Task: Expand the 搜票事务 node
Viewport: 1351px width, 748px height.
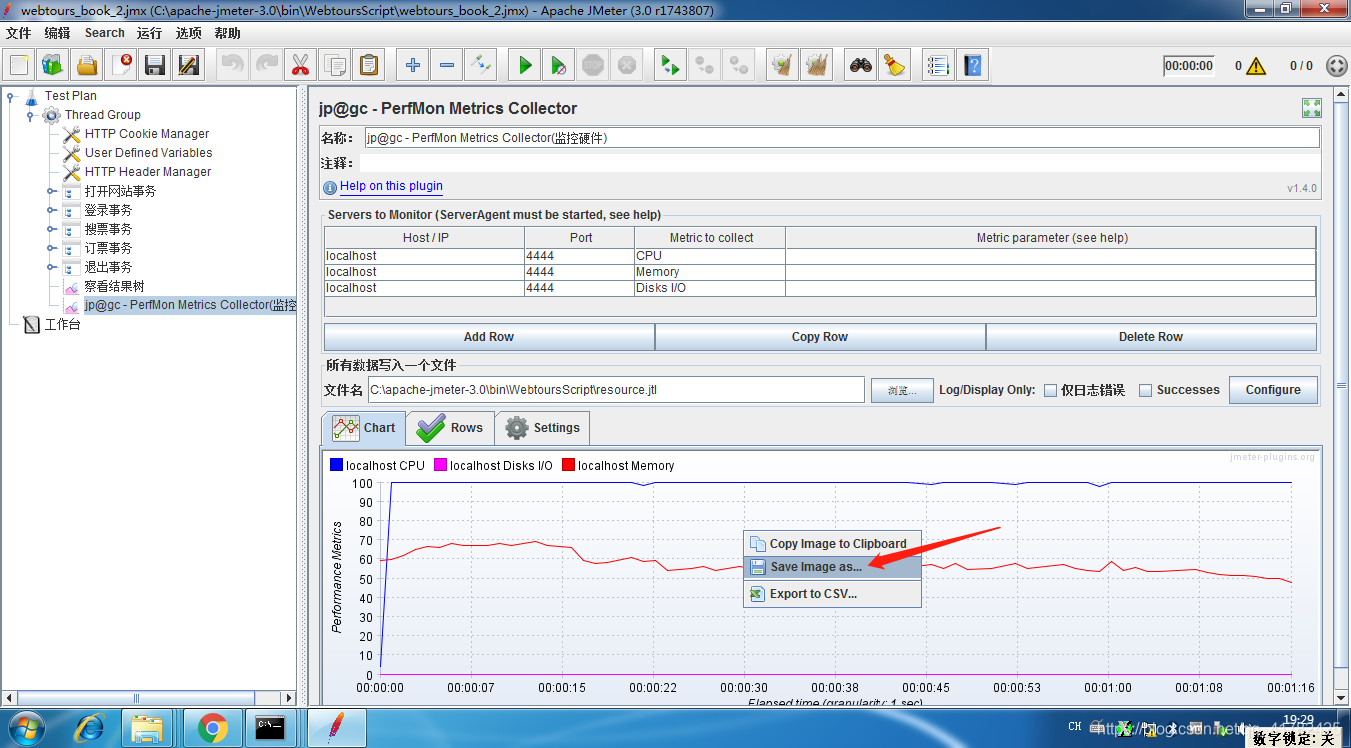Action: 51,229
